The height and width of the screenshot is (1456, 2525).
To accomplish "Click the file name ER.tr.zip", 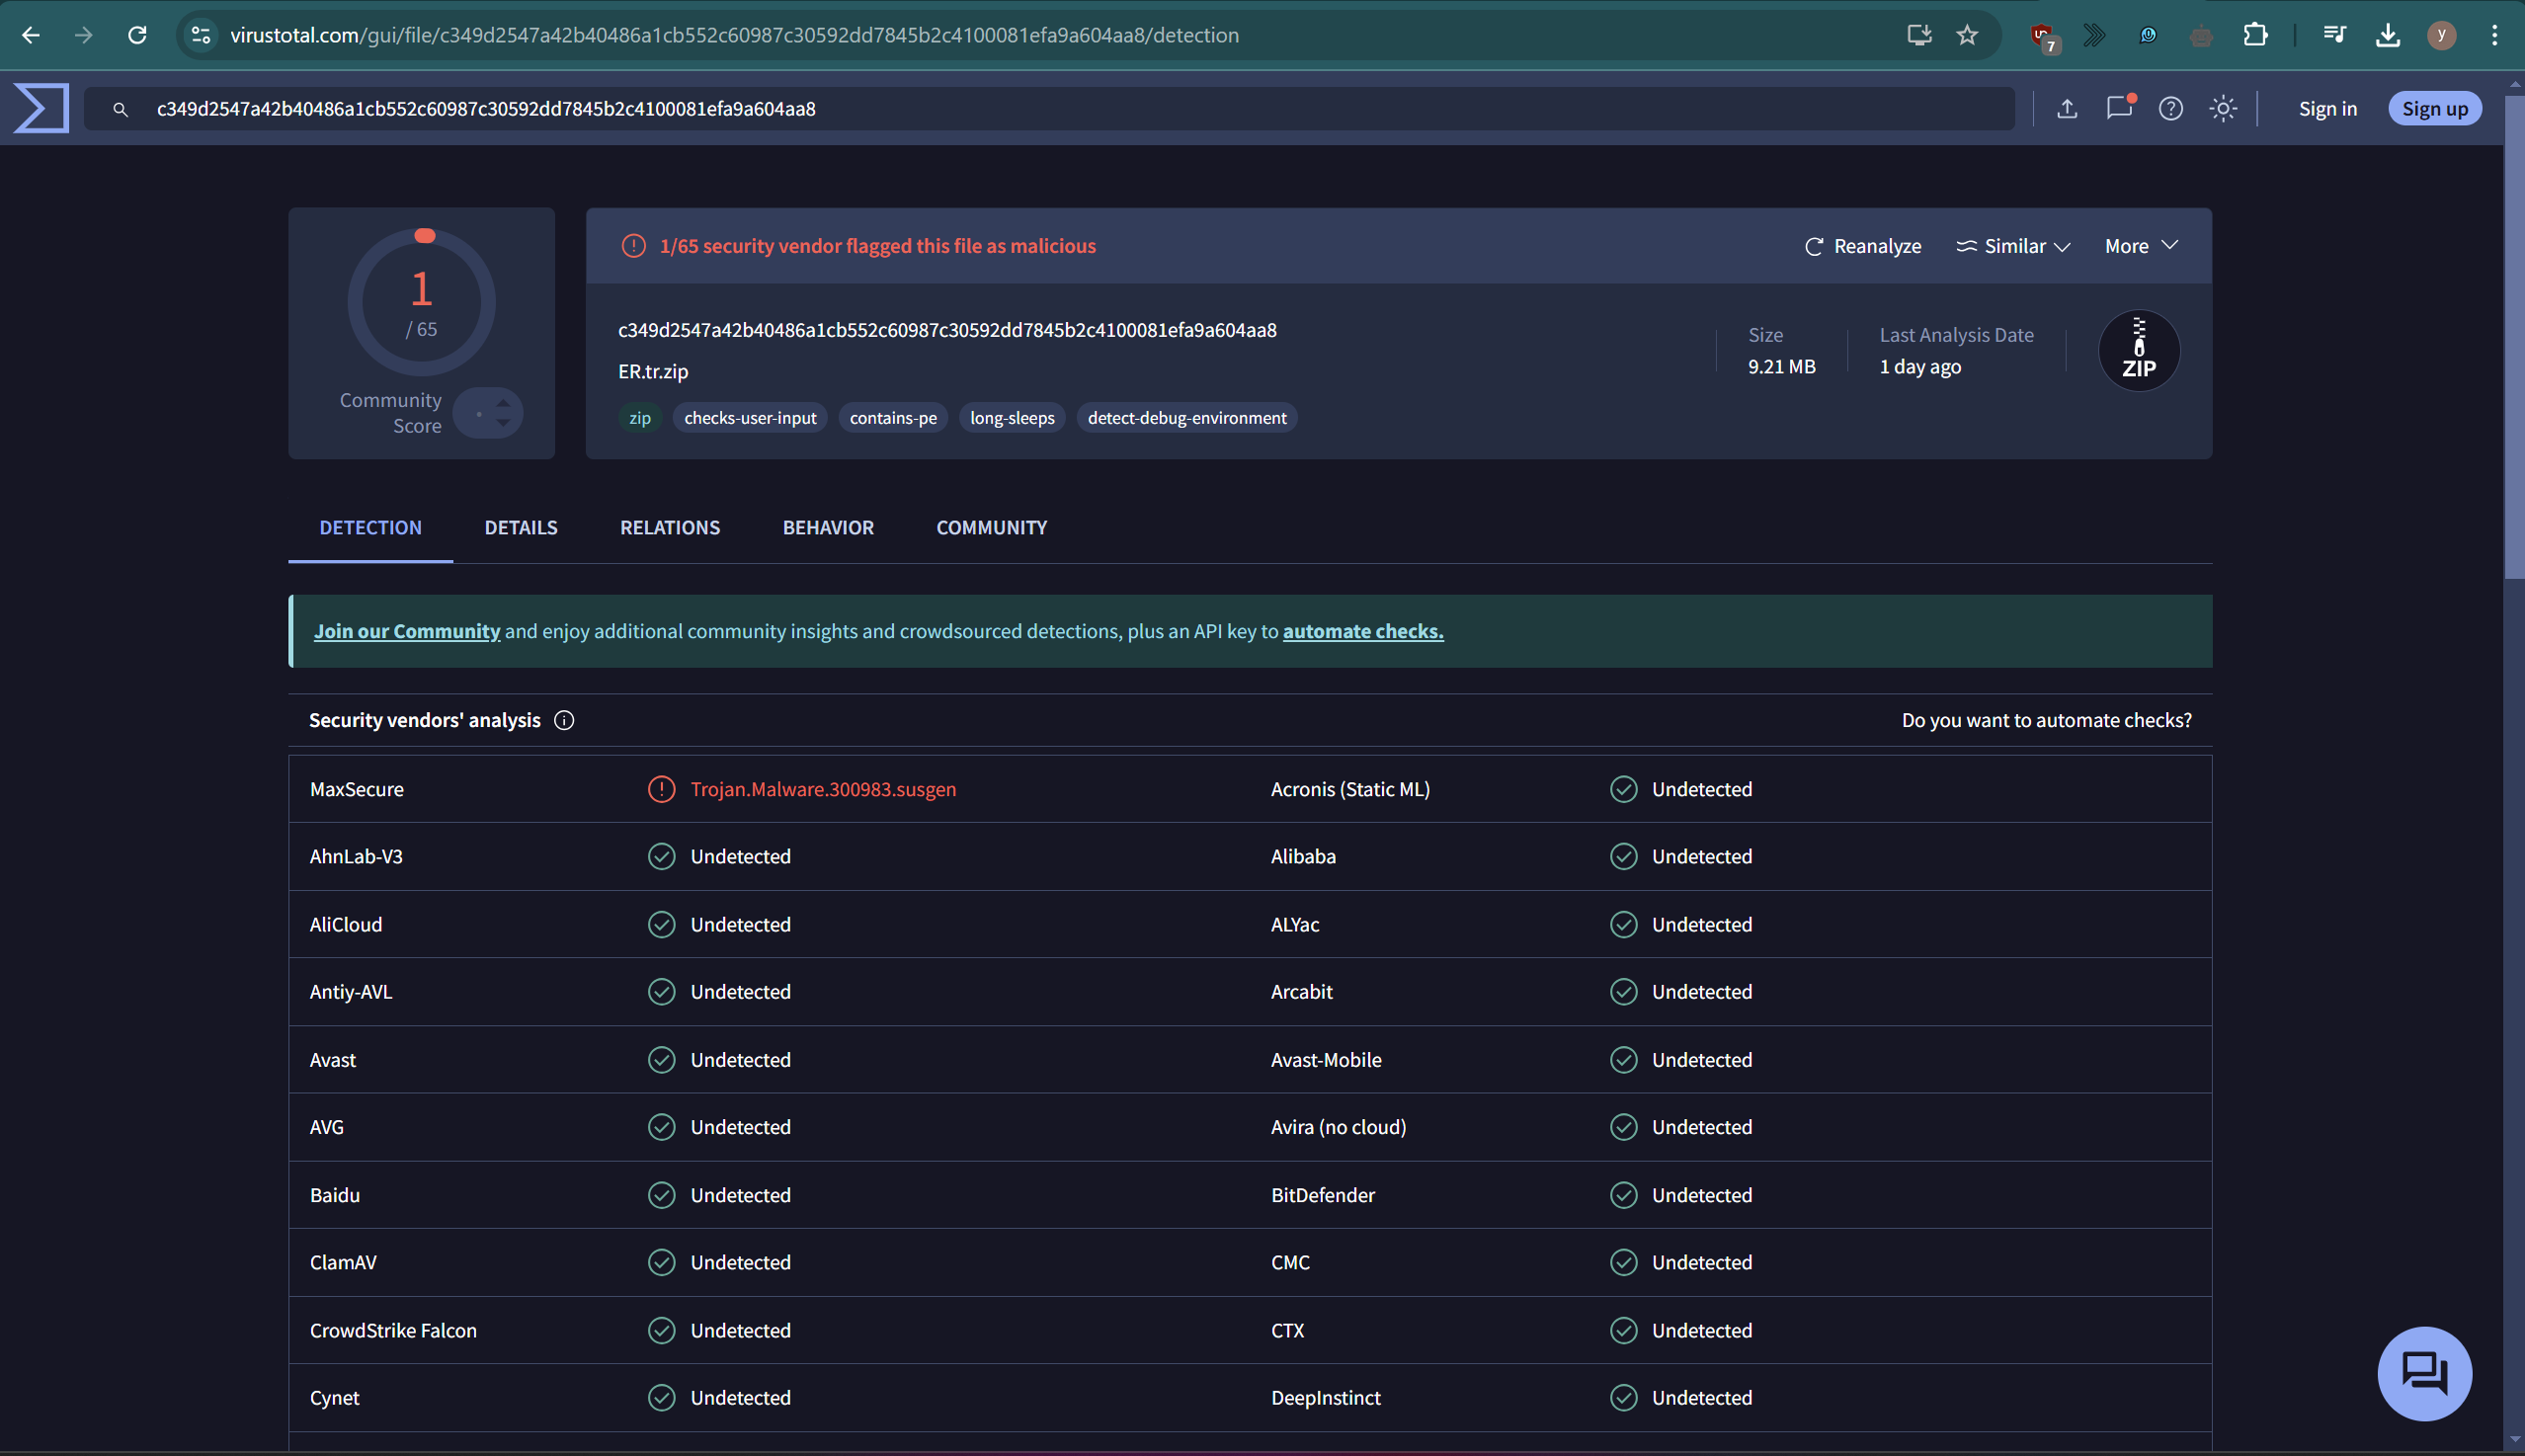I will [x=653, y=371].
